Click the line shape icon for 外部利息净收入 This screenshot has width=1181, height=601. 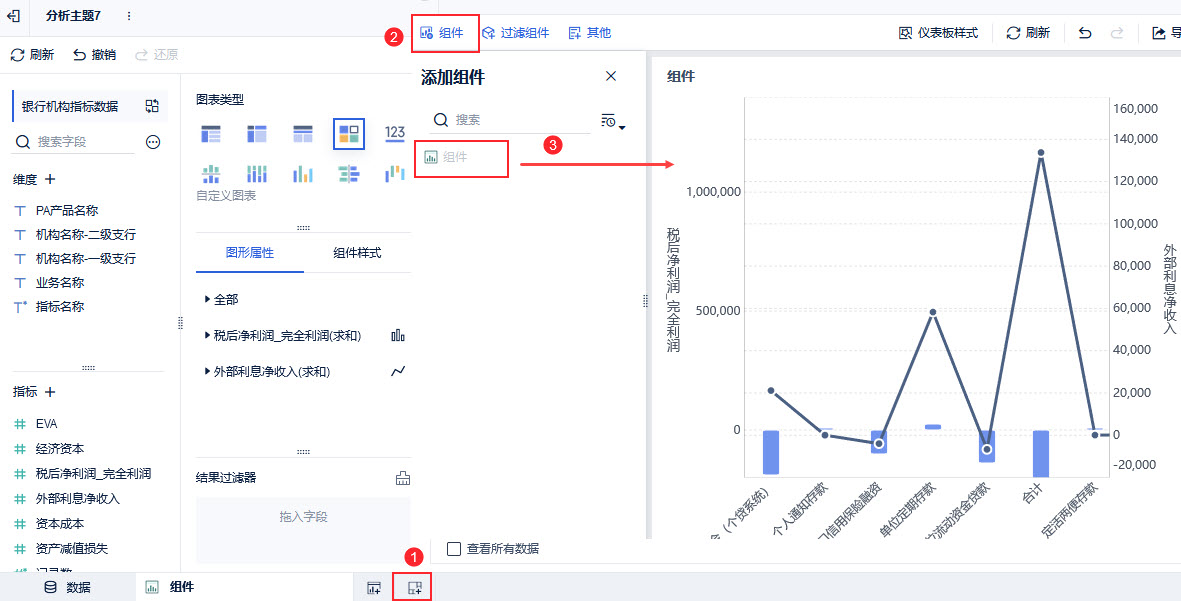tap(398, 371)
